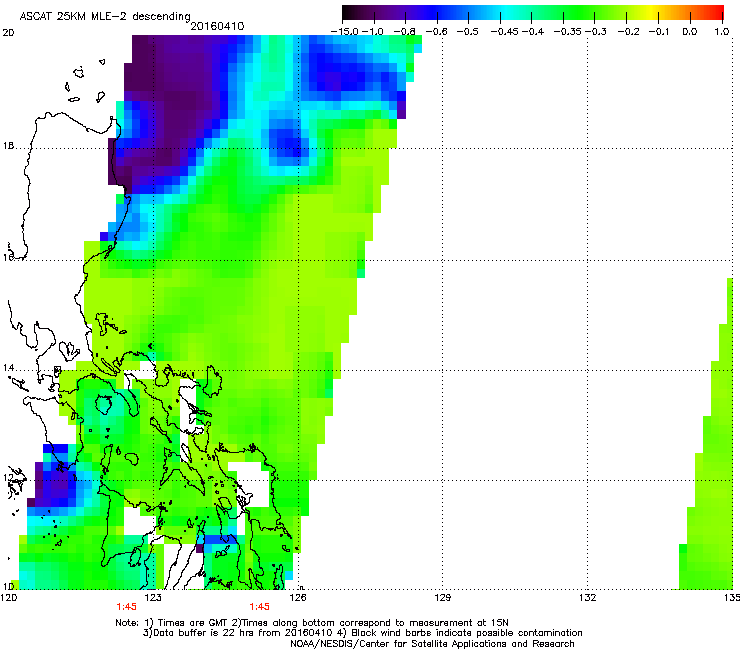Image resolution: width=740 pixels, height=650 pixels.
Task: Select the "-0.1" color scale label
Action: tap(659, 32)
